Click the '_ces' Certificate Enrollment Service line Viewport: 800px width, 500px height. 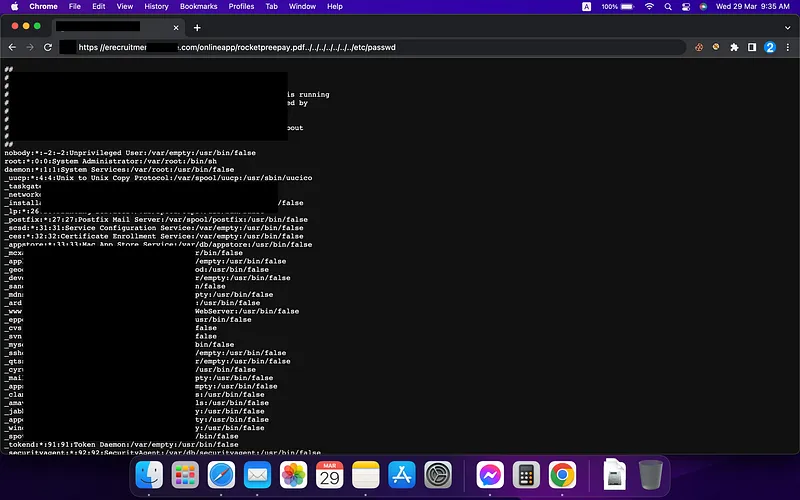point(154,236)
